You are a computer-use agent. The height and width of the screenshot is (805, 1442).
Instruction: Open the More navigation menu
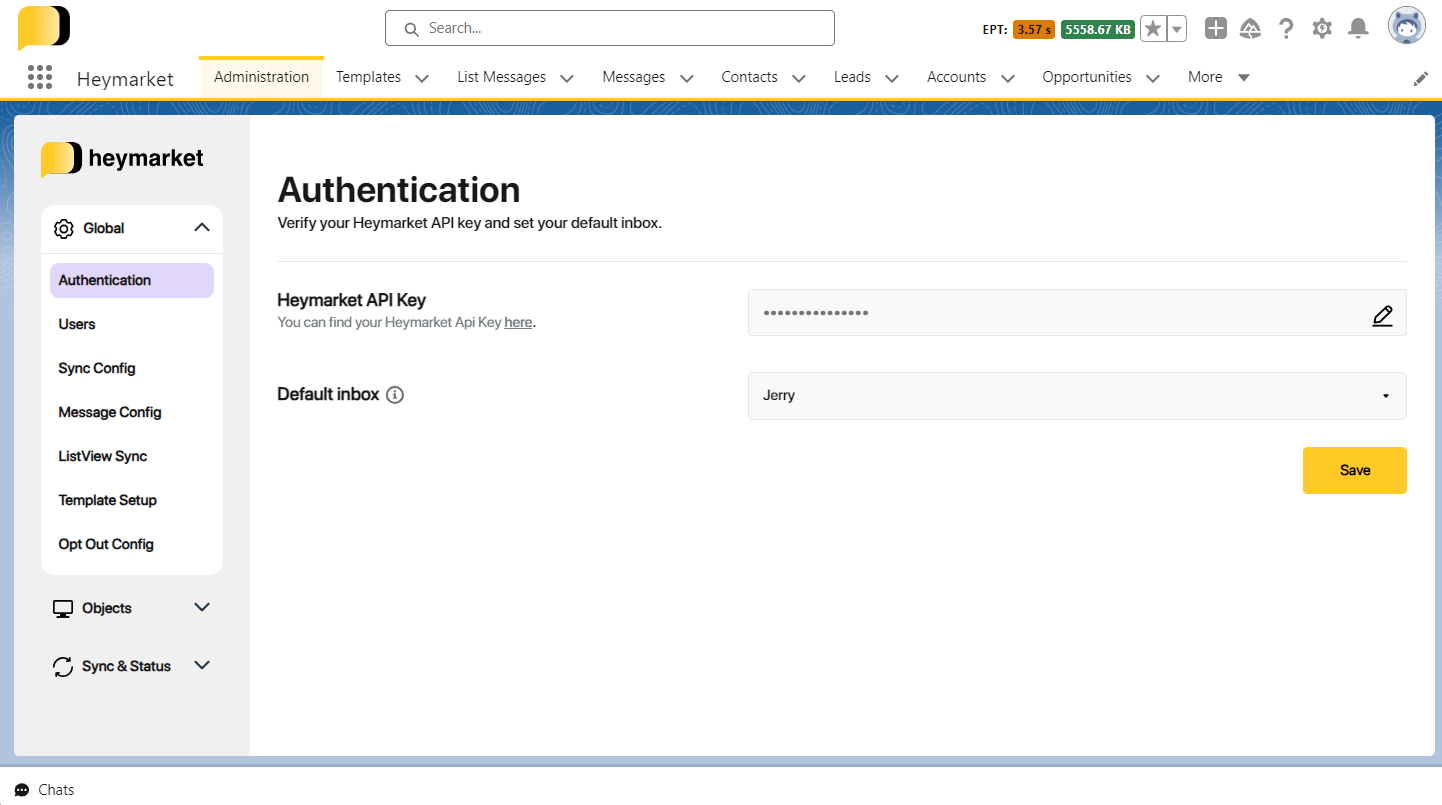(1219, 77)
